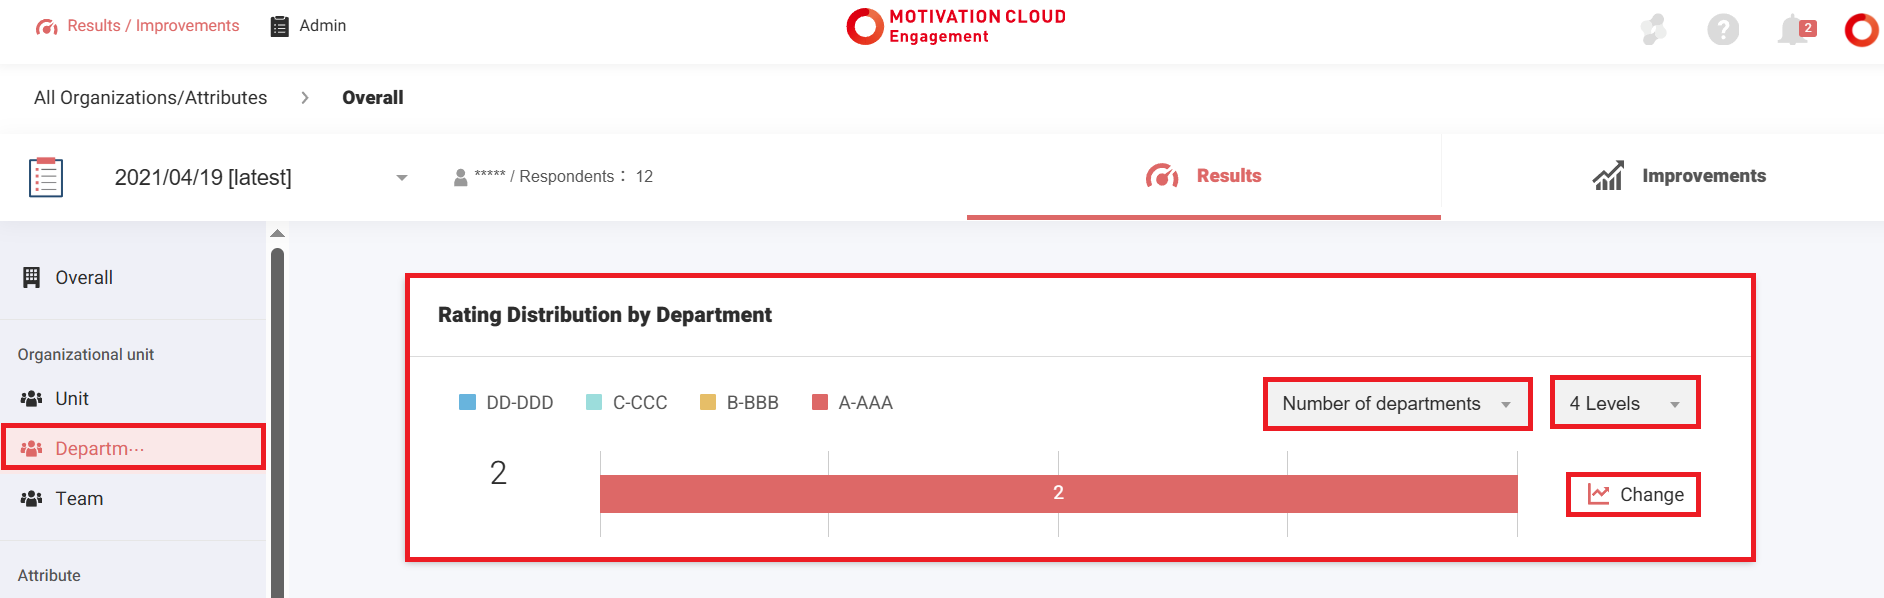The image size is (1884, 598).
Task: Expand the Number of departments dropdown
Action: click(x=1397, y=404)
